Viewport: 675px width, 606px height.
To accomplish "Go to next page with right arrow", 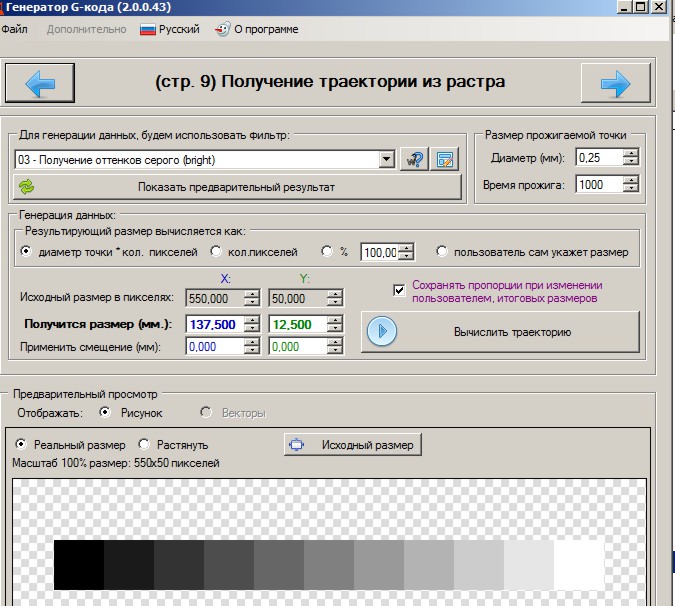I will point(615,83).
